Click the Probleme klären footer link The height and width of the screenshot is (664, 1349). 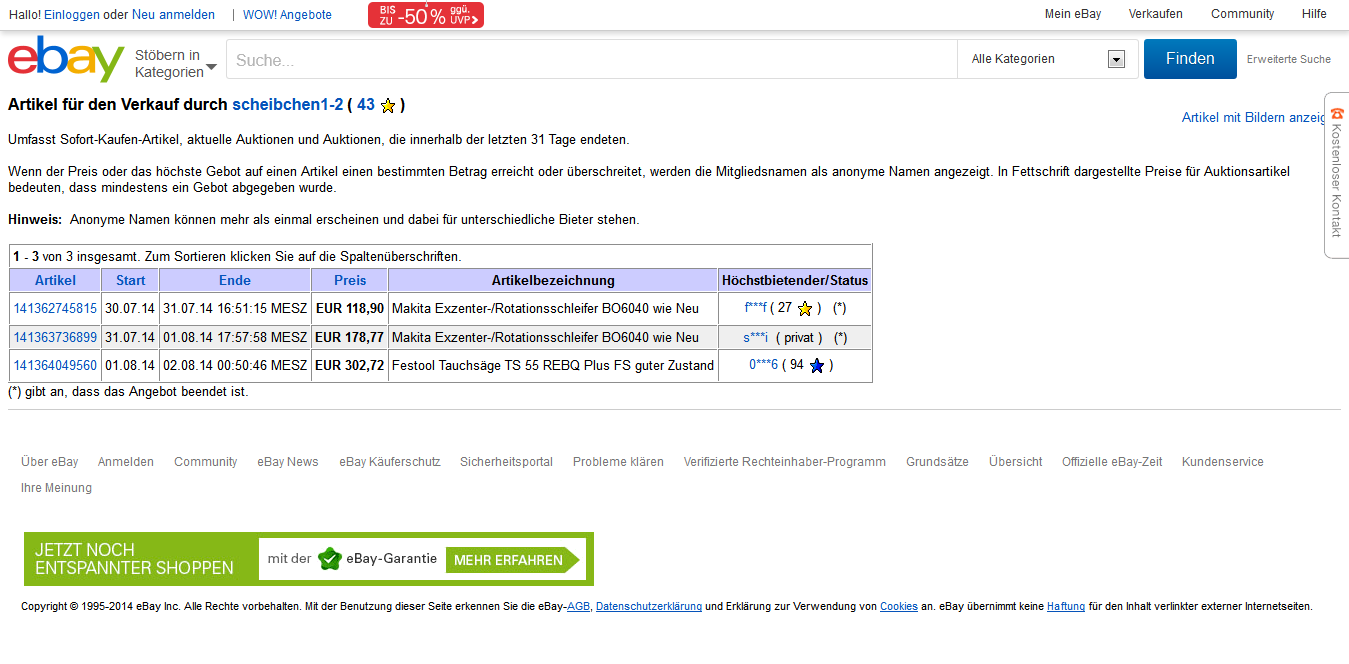618,462
